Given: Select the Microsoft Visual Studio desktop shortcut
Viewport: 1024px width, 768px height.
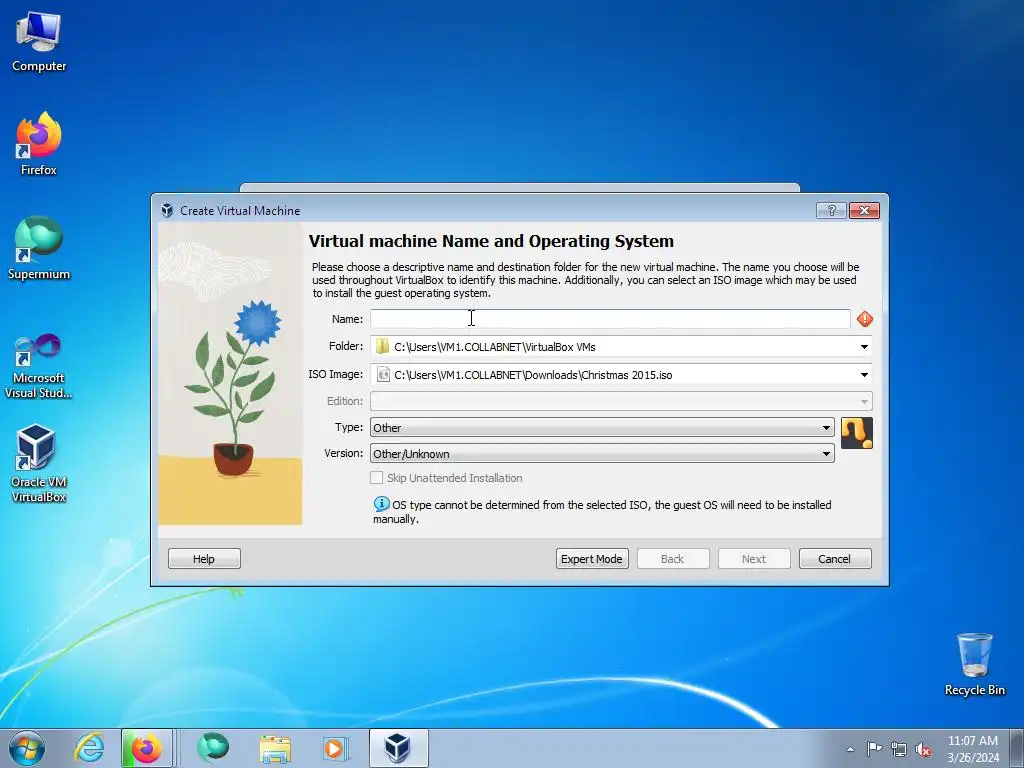Looking at the screenshot, I should 39,366.
